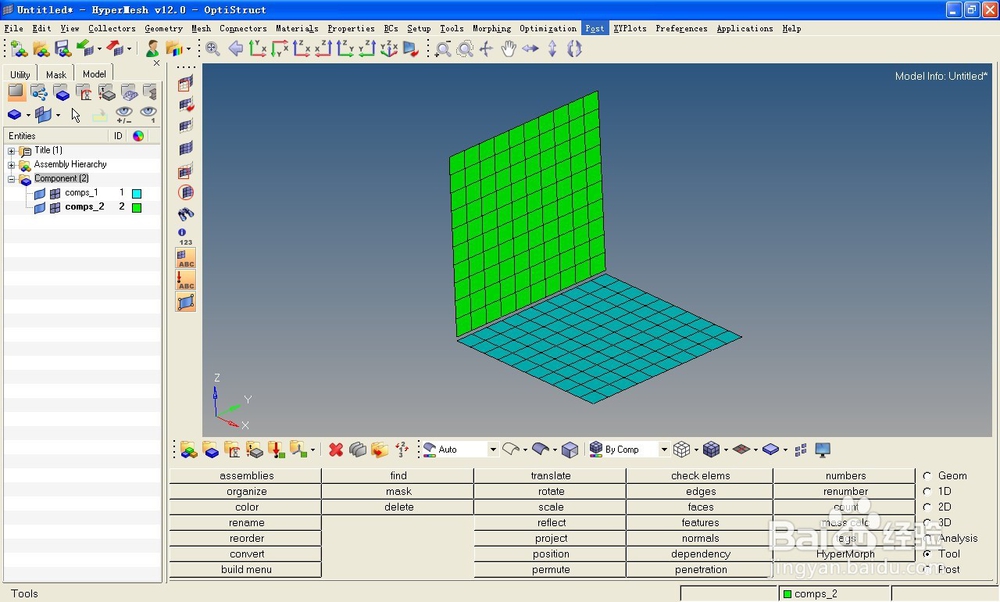The height and width of the screenshot is (602, 1000).
Task: Toggle comps_2 geometry visibility icon
Action: coord(40,207)
